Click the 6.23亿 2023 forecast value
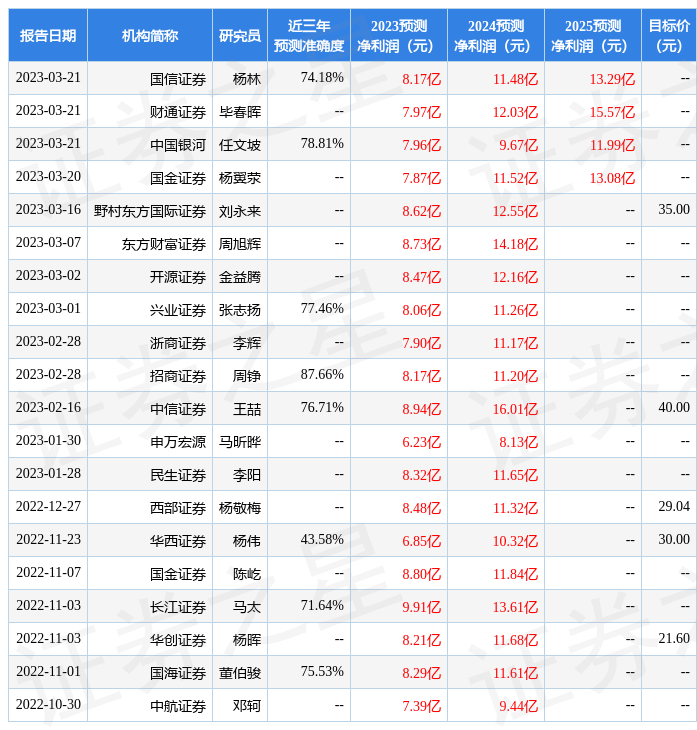697x730 pixels. point(421,442)
